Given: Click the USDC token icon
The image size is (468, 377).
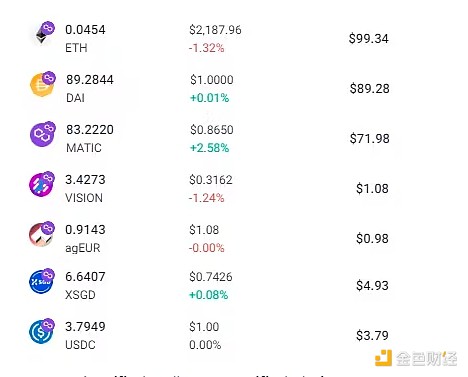Looking at the screenshot, I should coord(42,331).
